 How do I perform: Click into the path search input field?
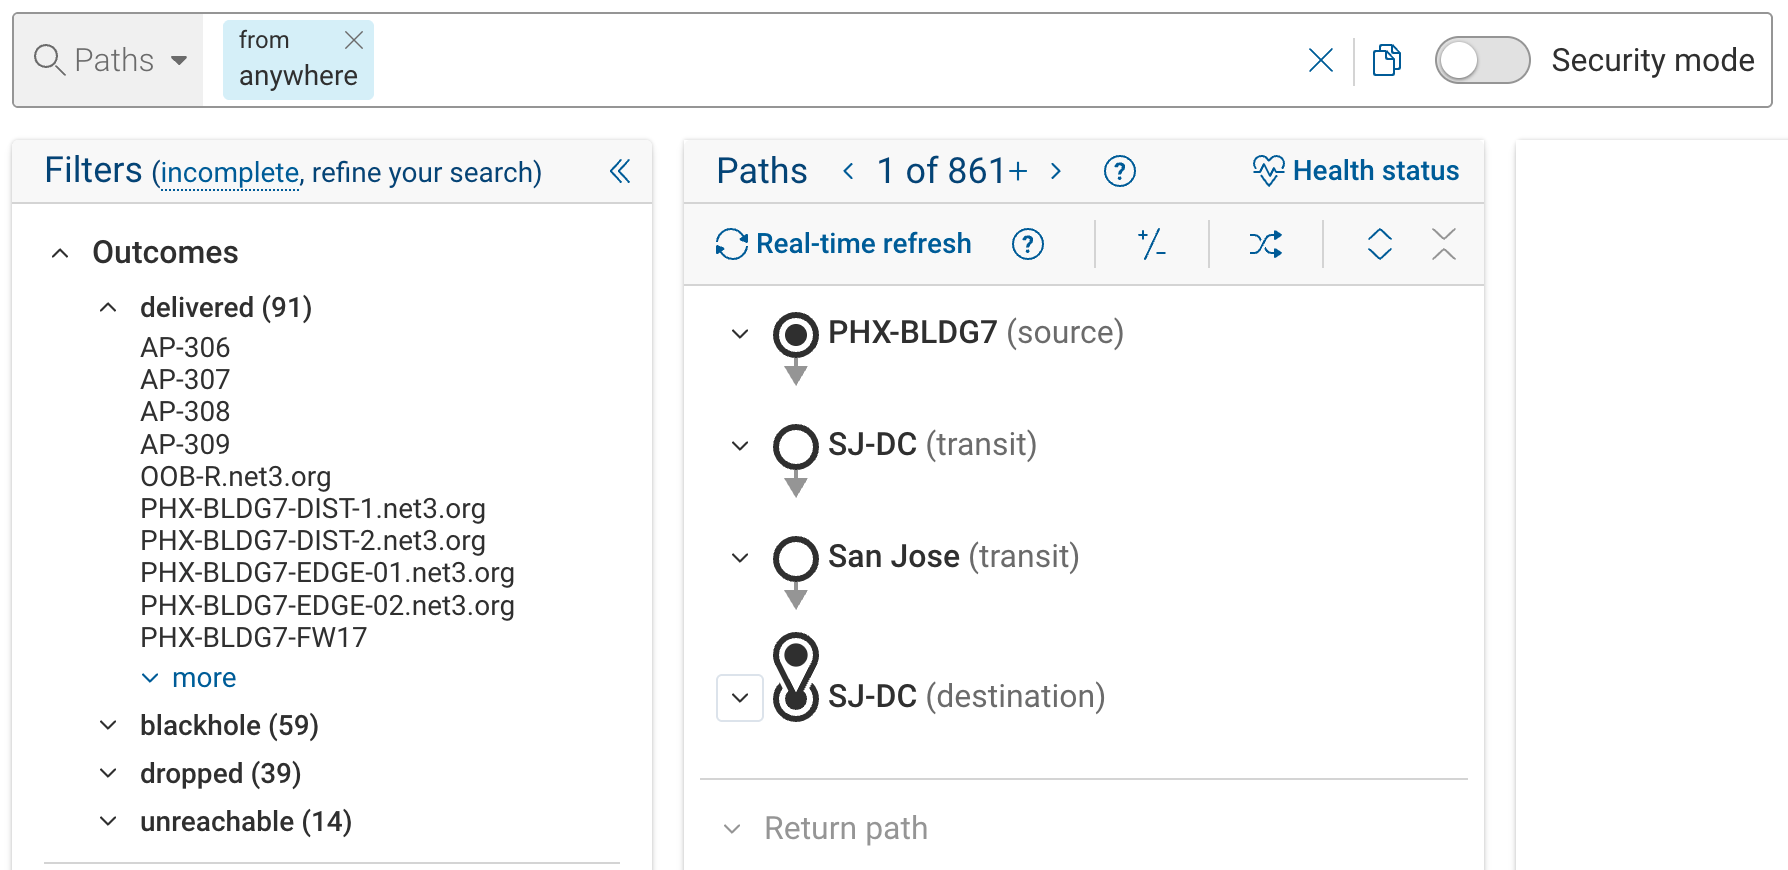[835, 60]
